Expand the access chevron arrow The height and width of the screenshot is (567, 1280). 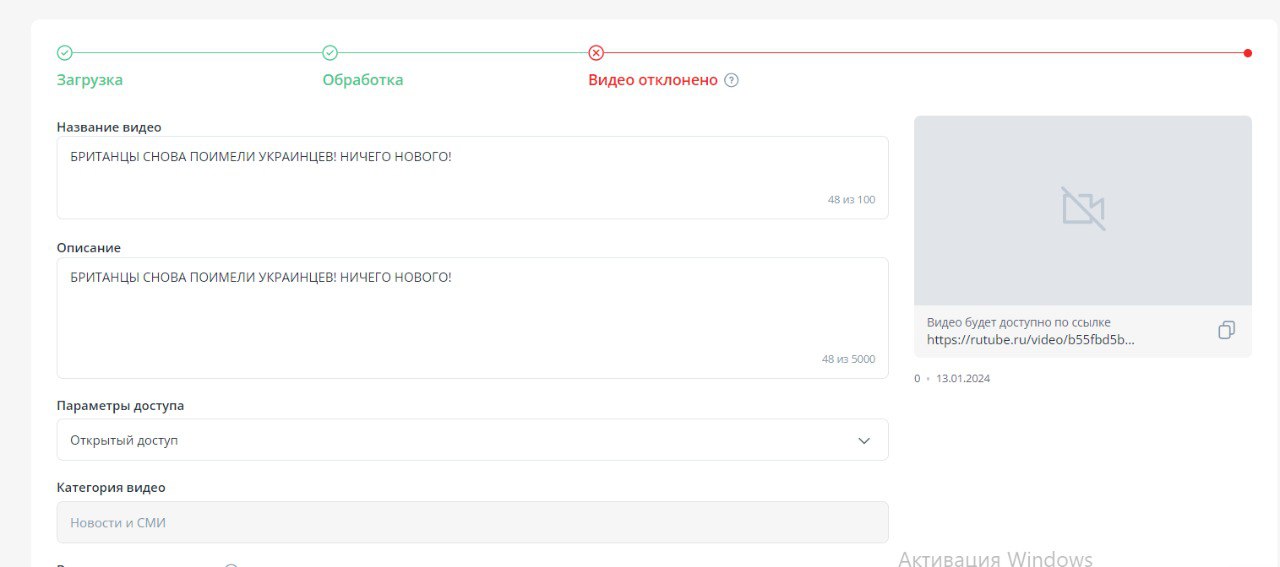864,441
